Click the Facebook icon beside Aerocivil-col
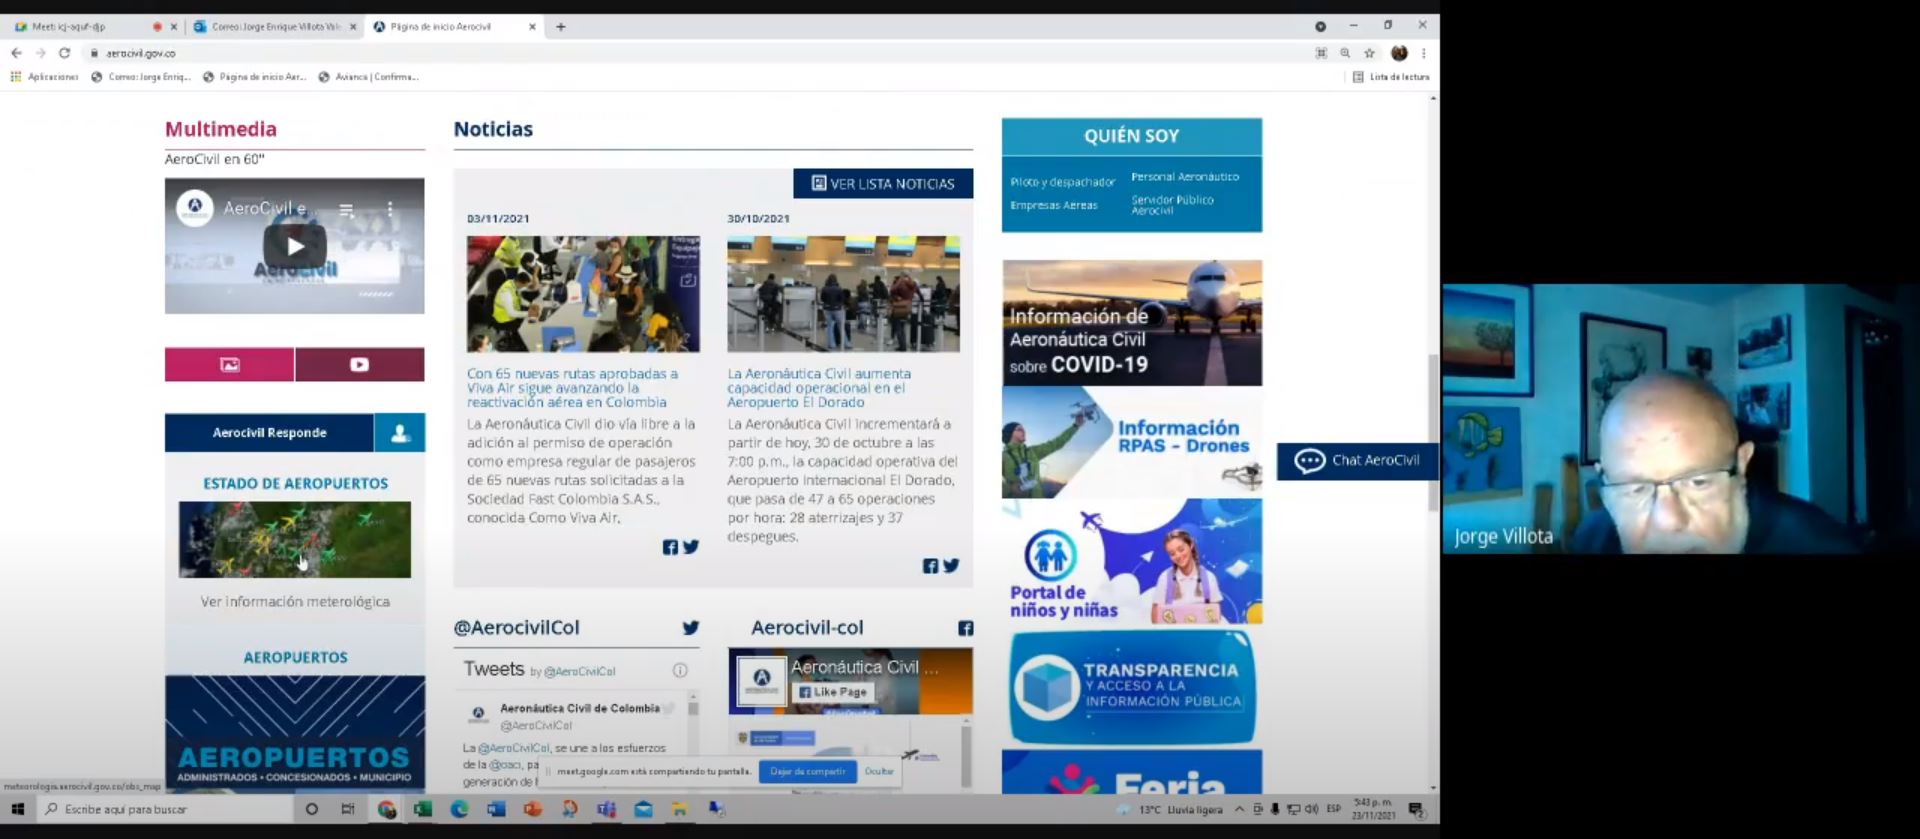 click(x=965, y=628)
